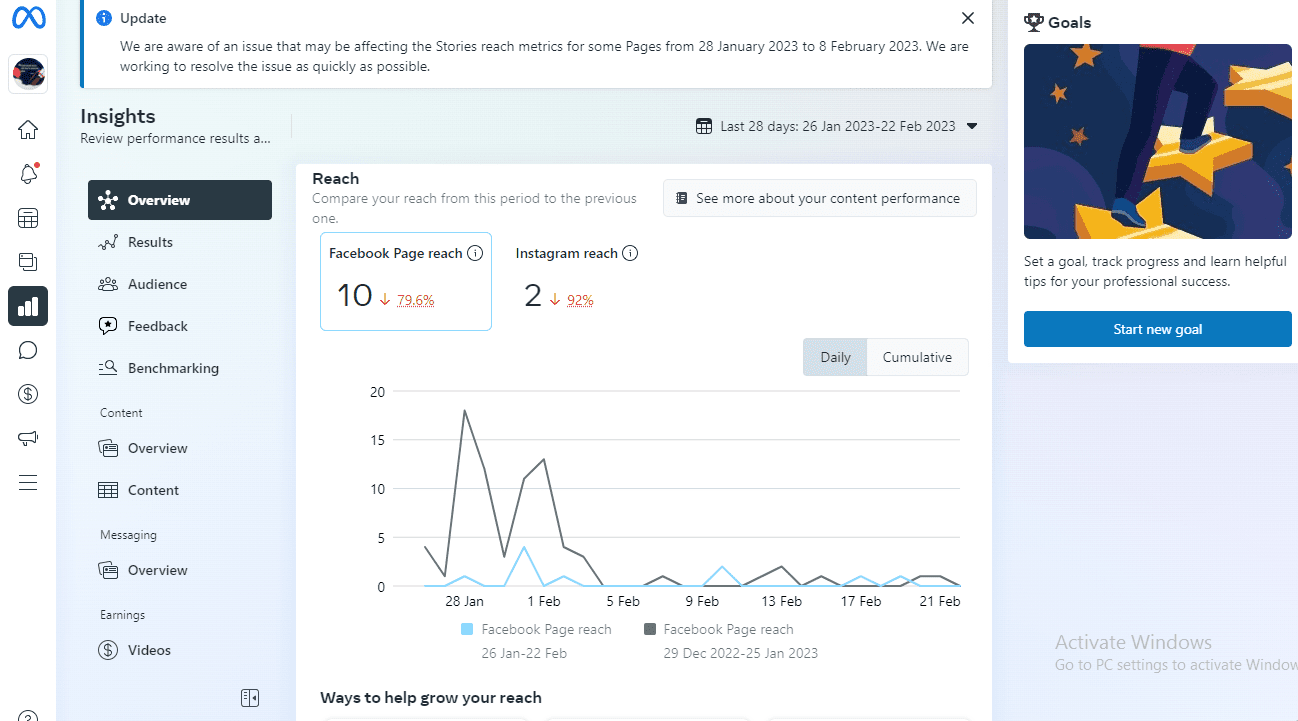Click the 29 Dec 2022-25 Jan 2023 legend text
1298x721 pixels.
point(741,653)
